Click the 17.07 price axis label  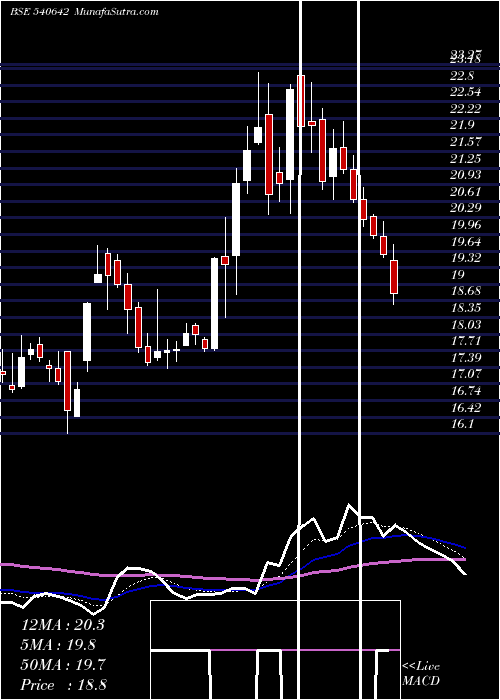click(466, 374)
